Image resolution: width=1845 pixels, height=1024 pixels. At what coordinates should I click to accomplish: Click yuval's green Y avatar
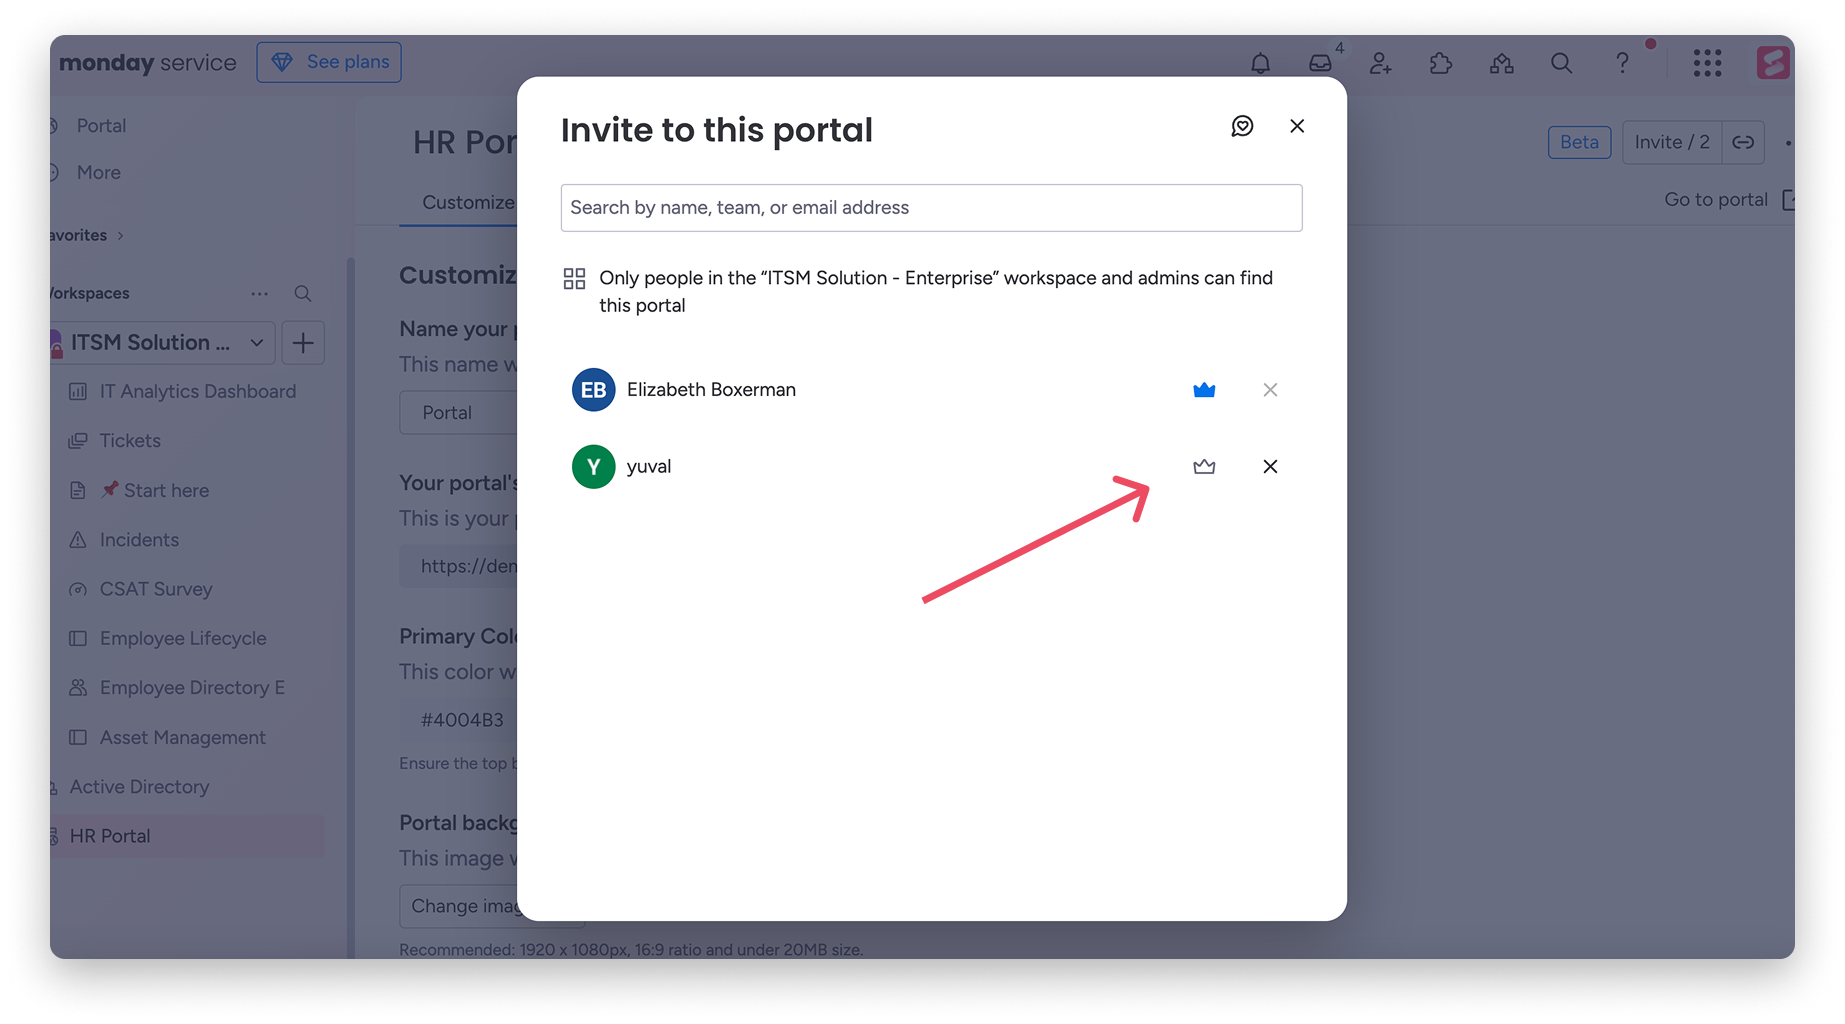593,467
